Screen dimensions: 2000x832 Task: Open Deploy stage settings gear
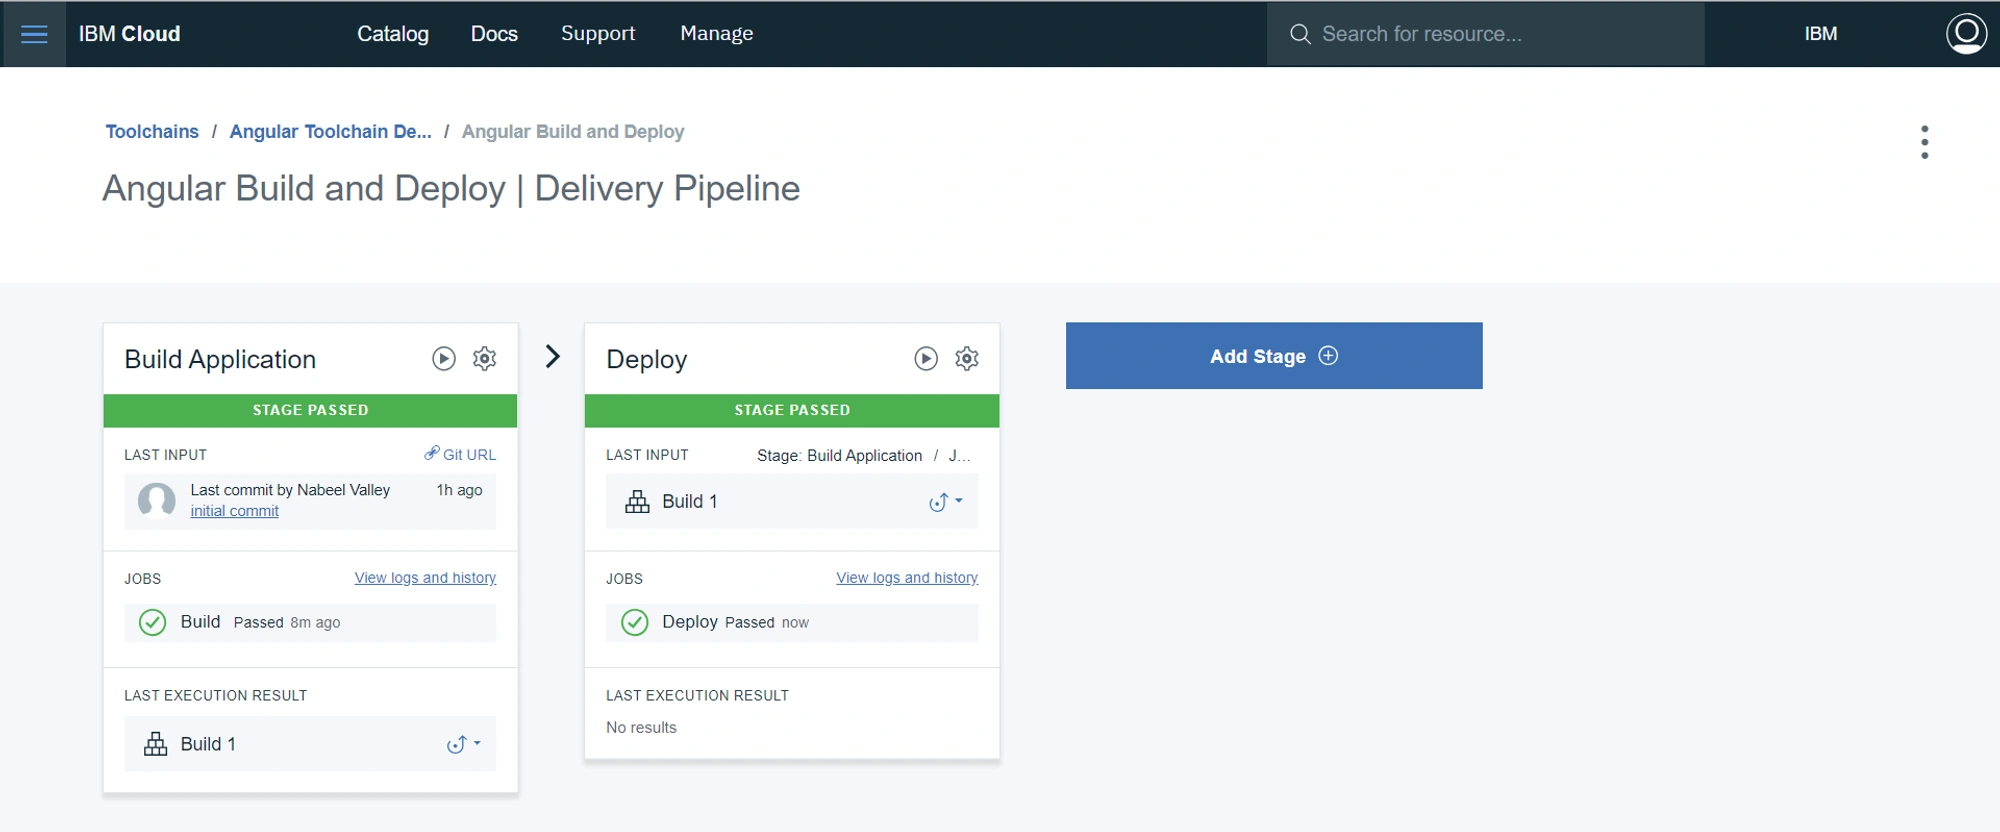click(967, 358)
